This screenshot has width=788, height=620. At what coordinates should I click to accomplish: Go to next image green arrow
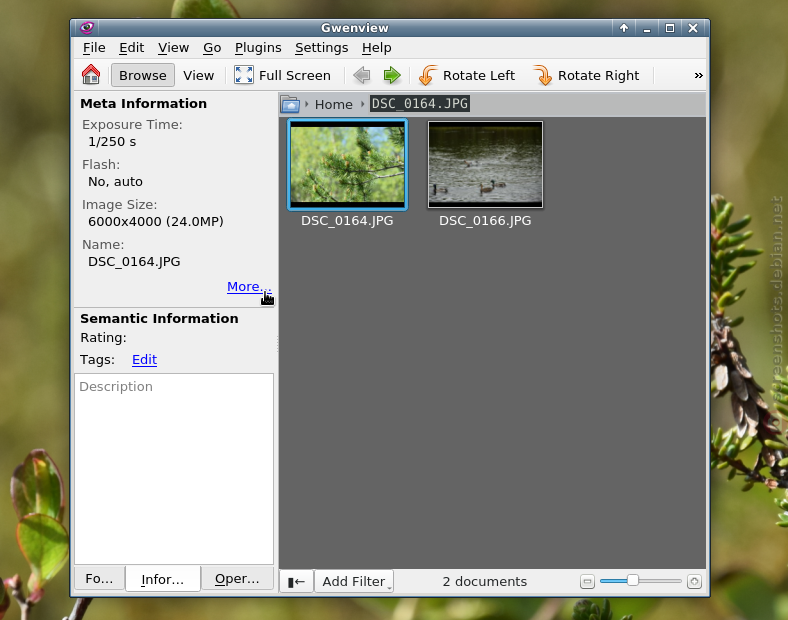[392, 75]
